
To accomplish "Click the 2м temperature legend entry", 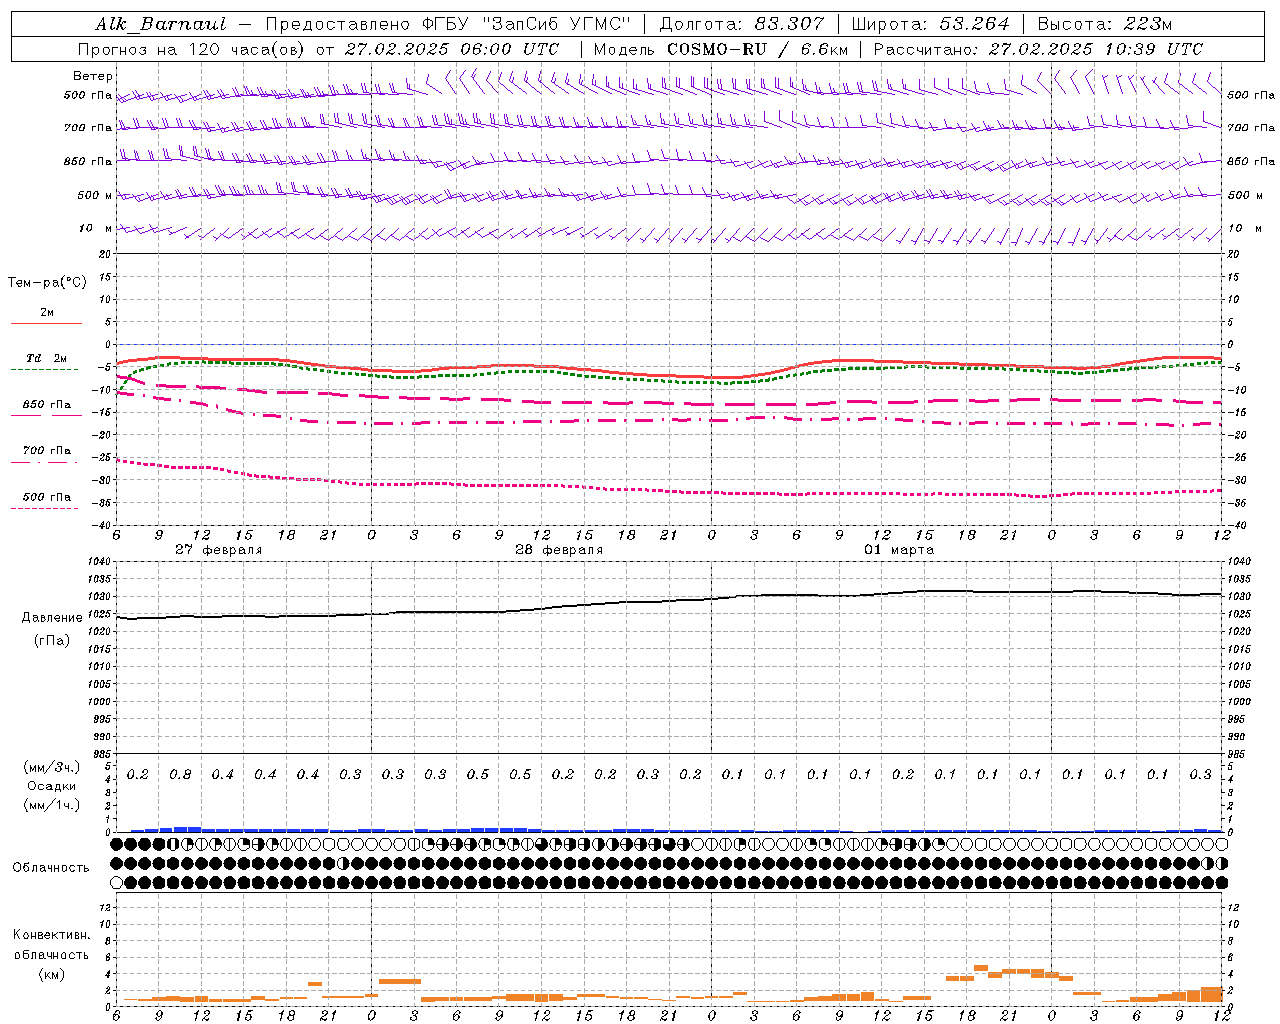I will click(x=47, y=313).
